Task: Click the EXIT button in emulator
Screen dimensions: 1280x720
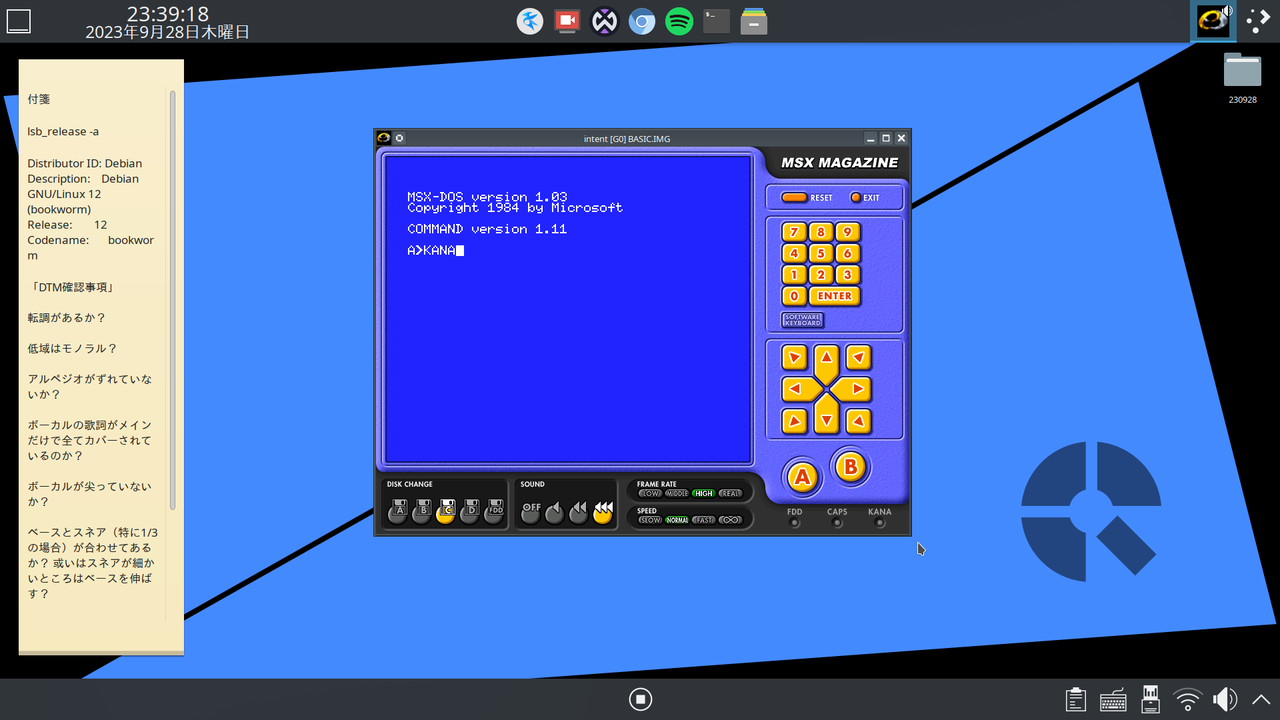Action: [x=856, y=198]
